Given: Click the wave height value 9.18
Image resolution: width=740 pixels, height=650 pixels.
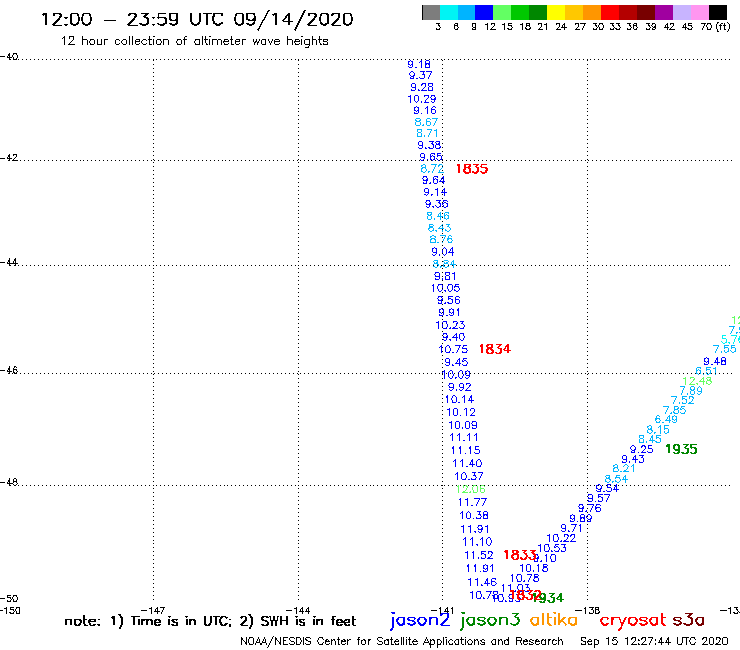Looking at the screenshot, I should 419,64.
